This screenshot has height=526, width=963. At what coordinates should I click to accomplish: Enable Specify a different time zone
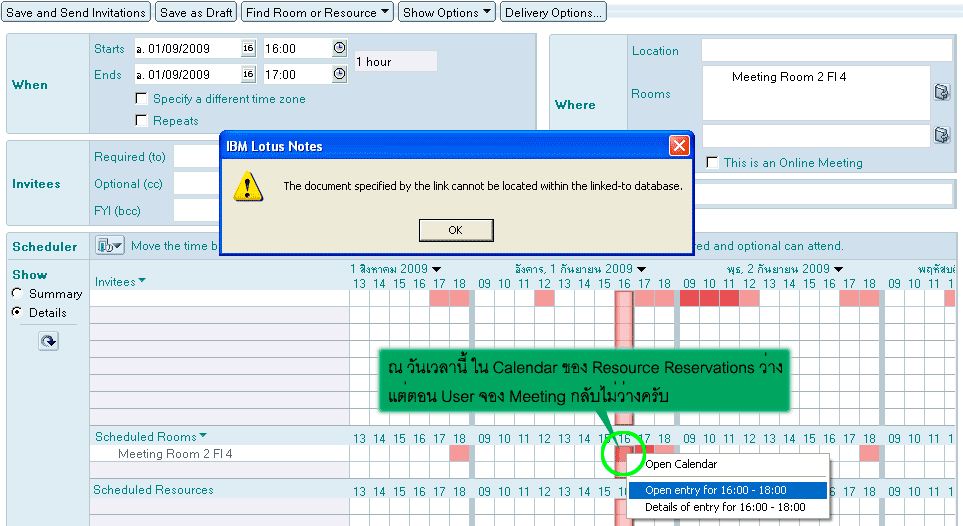pos(141,98)
